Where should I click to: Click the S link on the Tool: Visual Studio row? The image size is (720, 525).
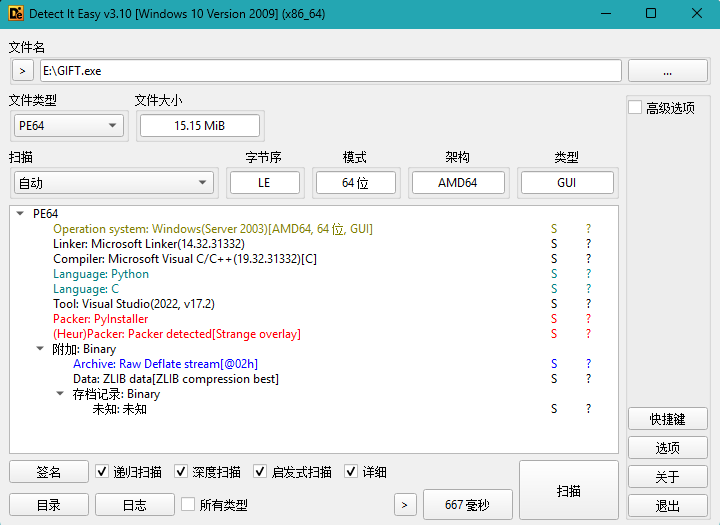click(554, 304)
